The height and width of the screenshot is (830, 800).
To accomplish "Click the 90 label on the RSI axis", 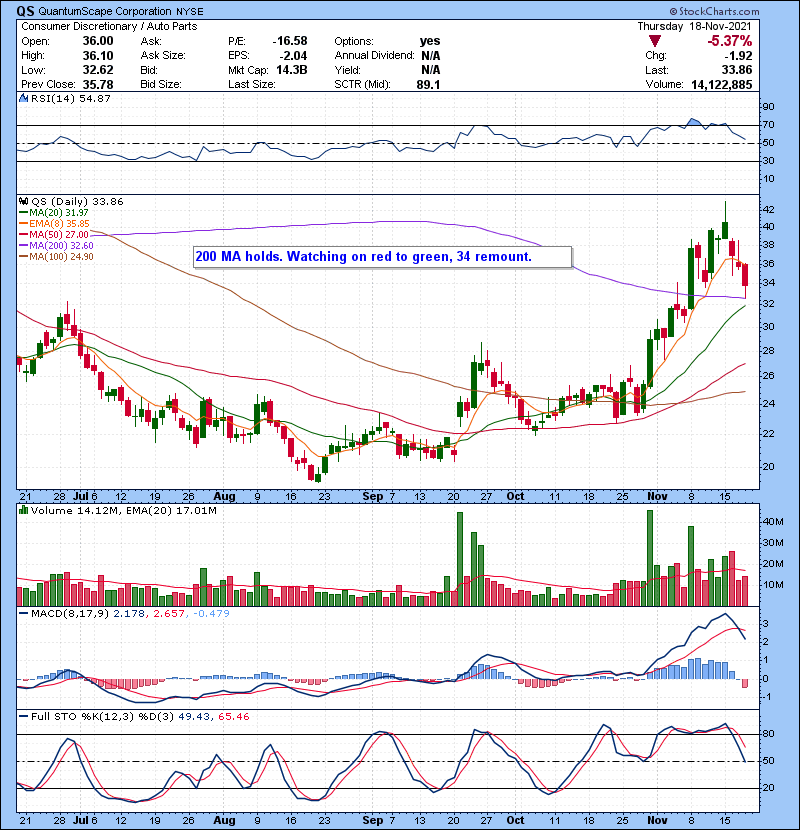I will pos(768,107).
